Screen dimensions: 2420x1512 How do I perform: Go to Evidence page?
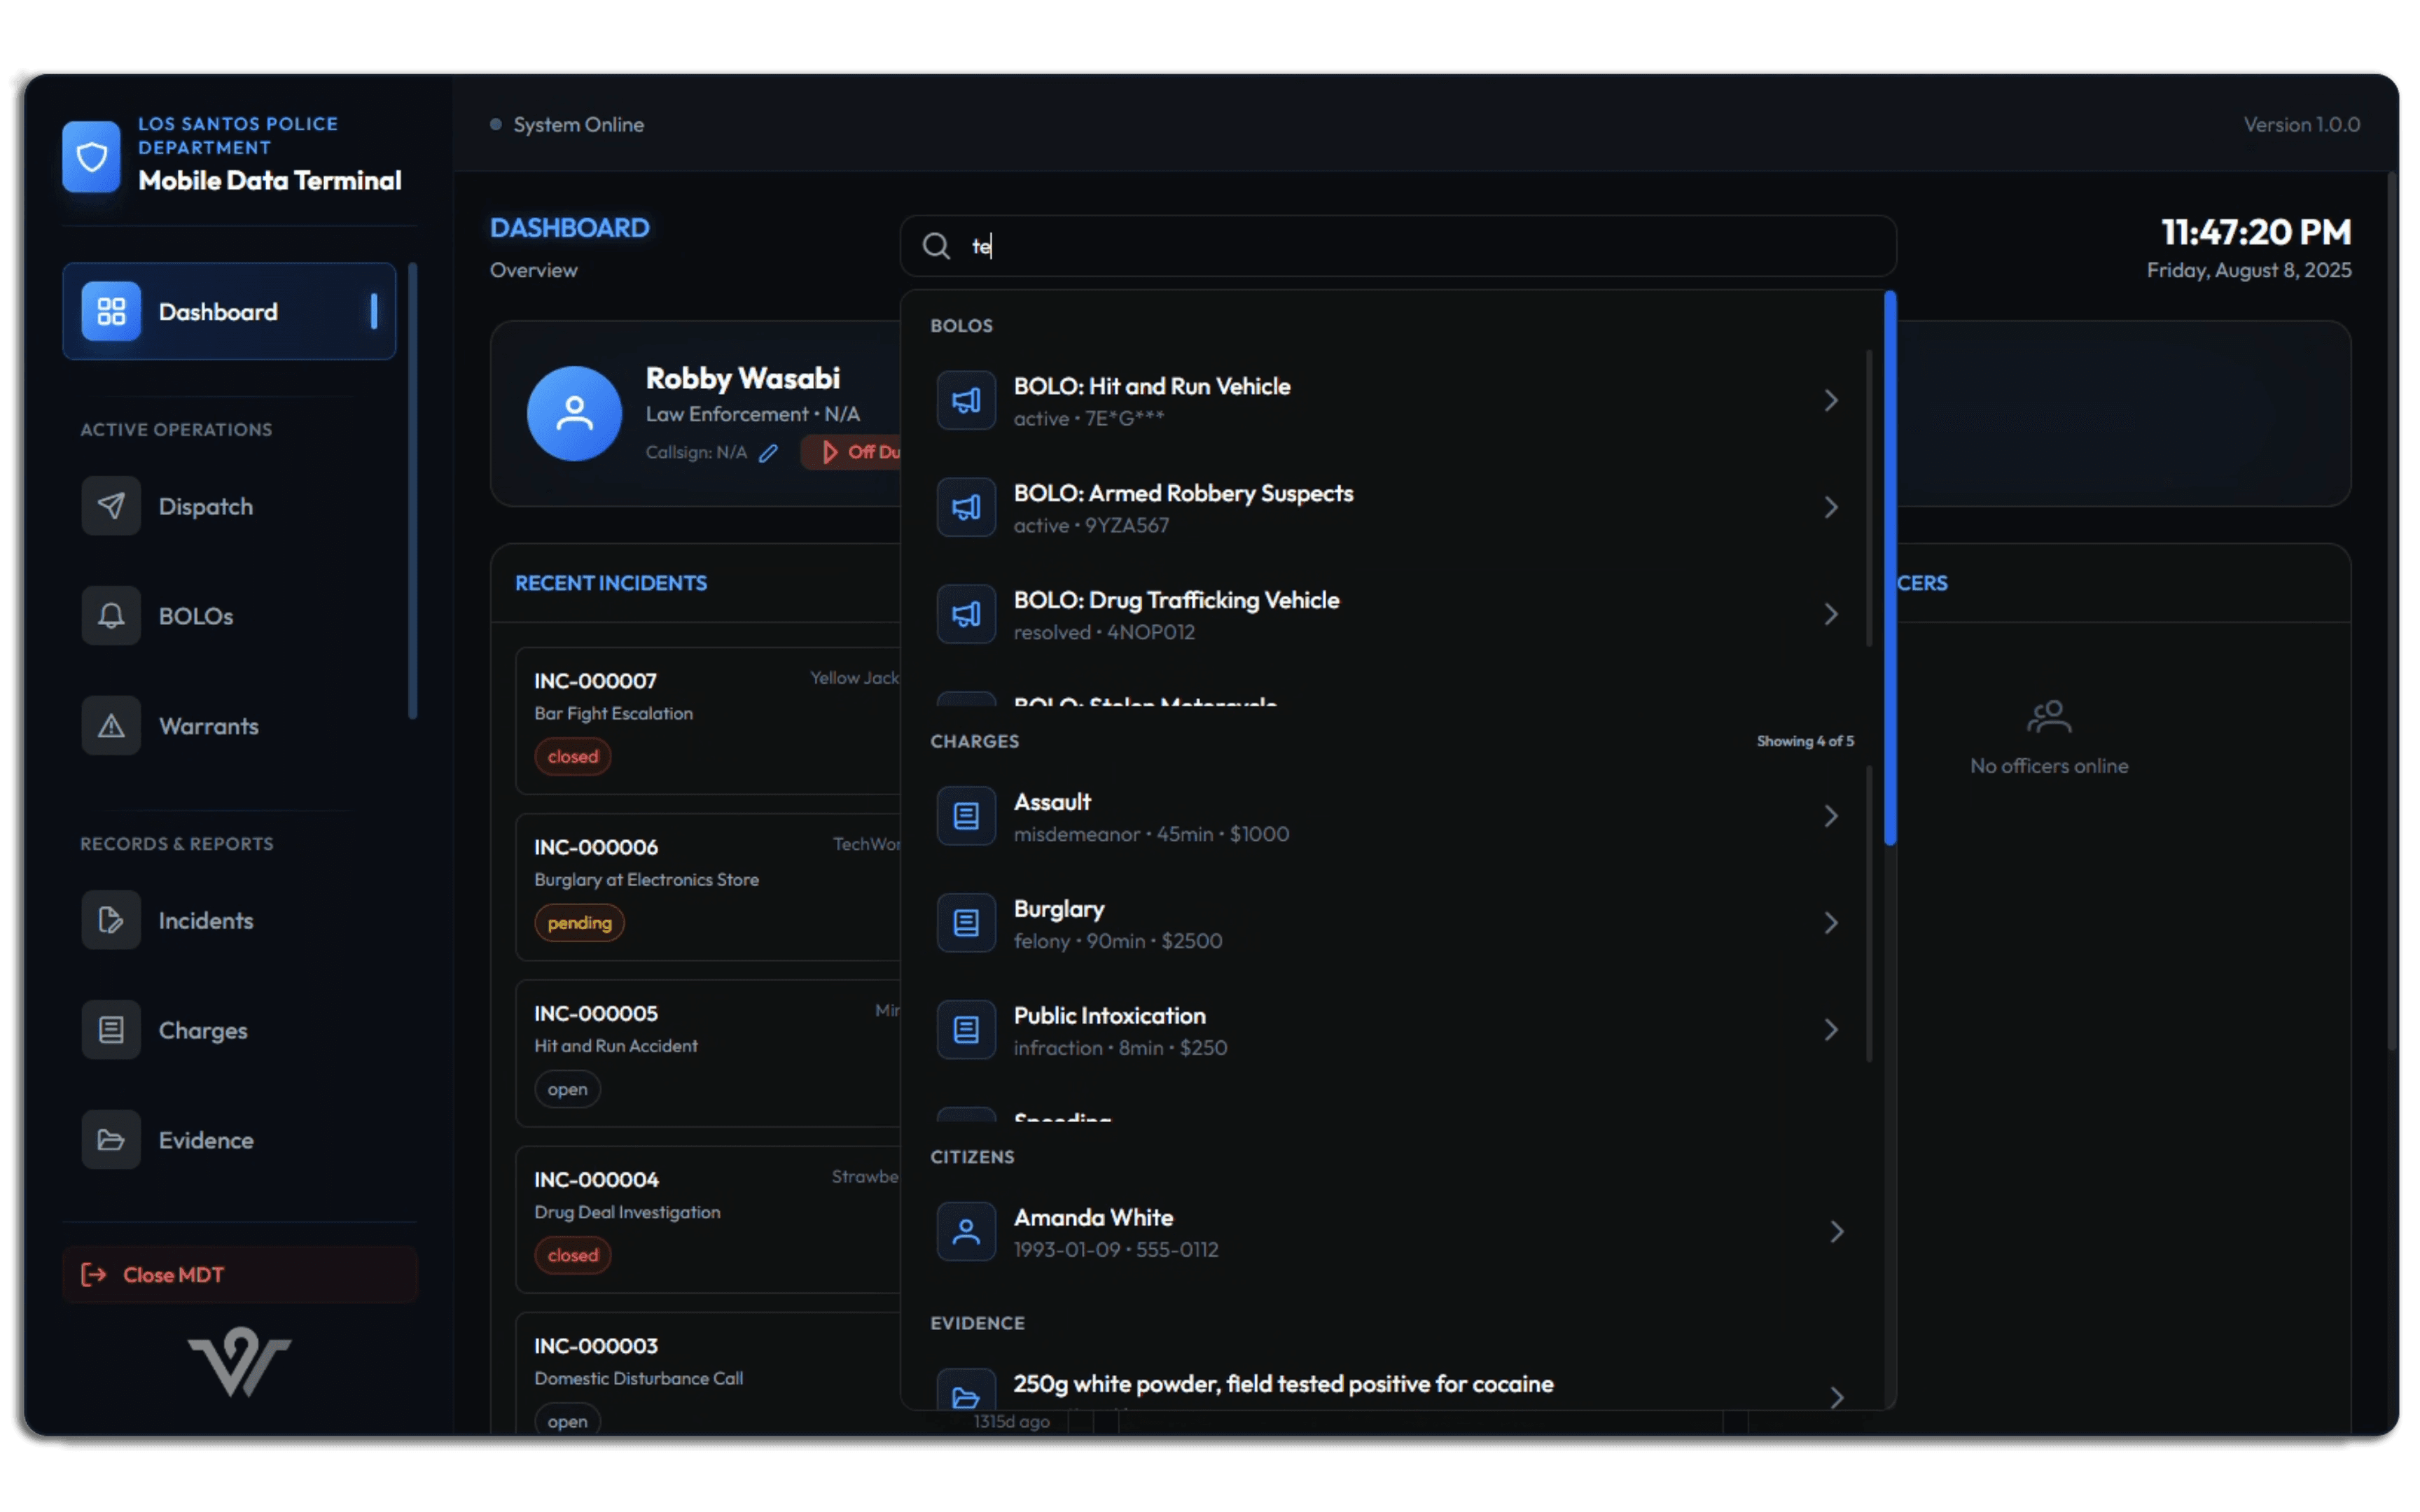pyautogui.click(x=229, y=1140)
